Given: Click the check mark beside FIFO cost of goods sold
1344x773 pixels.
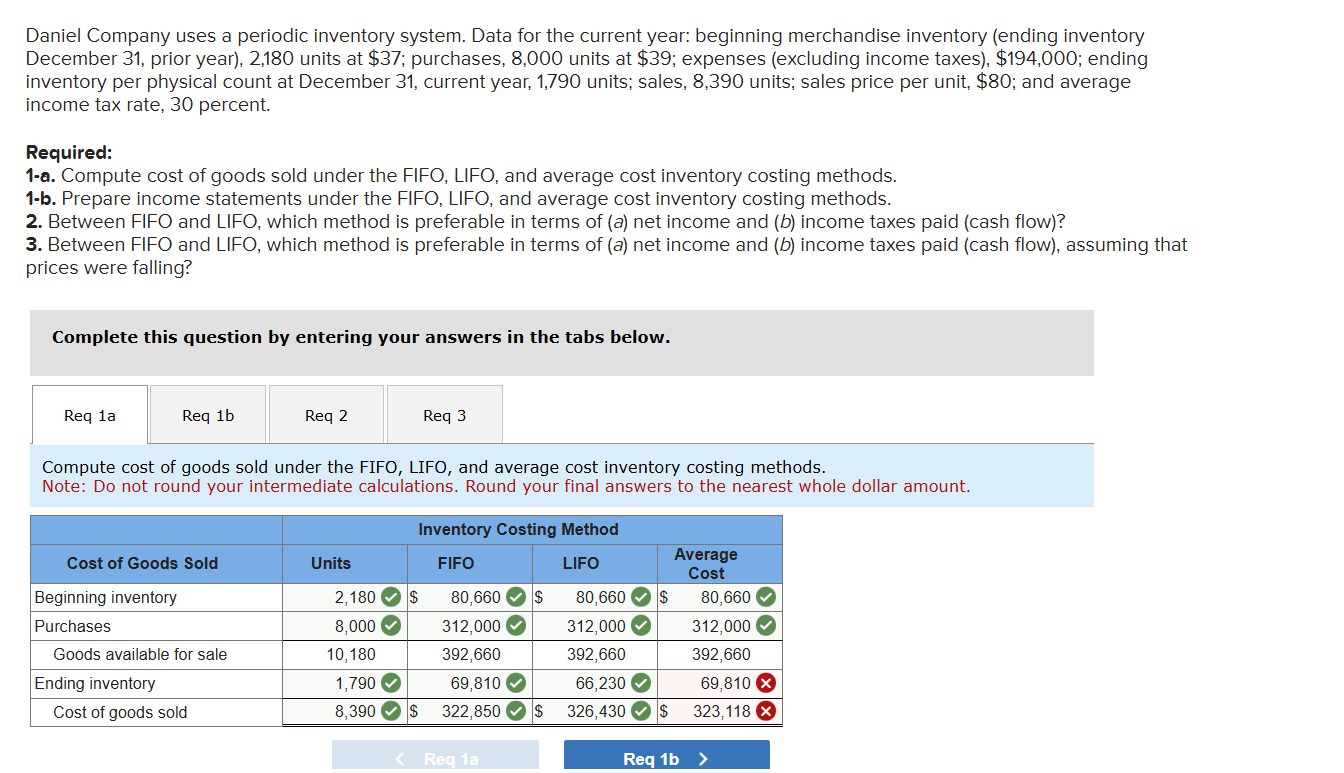Looking at the screenshot, I should pos(516,712).
